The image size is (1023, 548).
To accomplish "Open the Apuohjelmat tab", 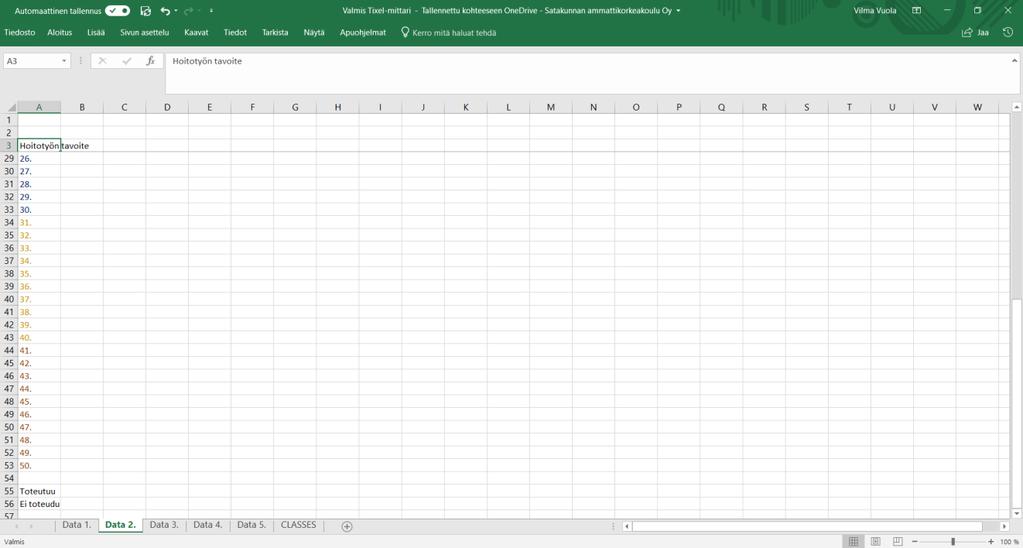I will 363,33.
